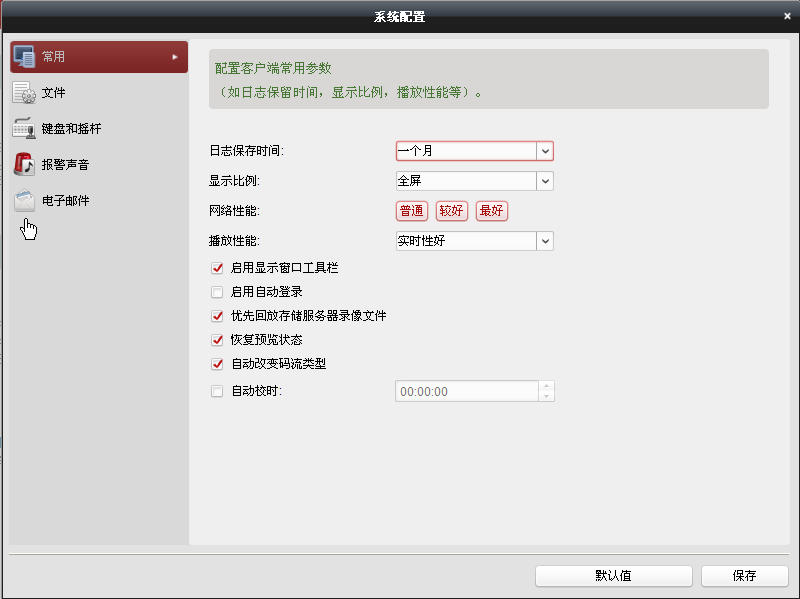
Task: Open the log retention time dropdown
Action: click(546, 150)
